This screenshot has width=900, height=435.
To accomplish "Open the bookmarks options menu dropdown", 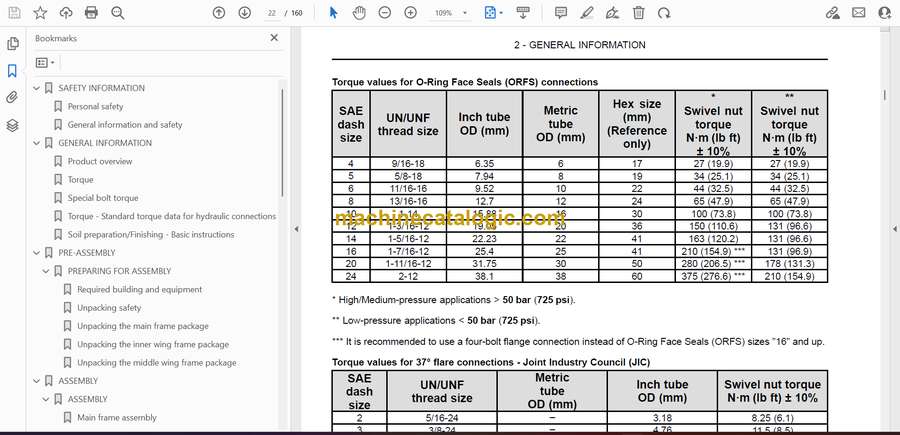I will (45, 63).
